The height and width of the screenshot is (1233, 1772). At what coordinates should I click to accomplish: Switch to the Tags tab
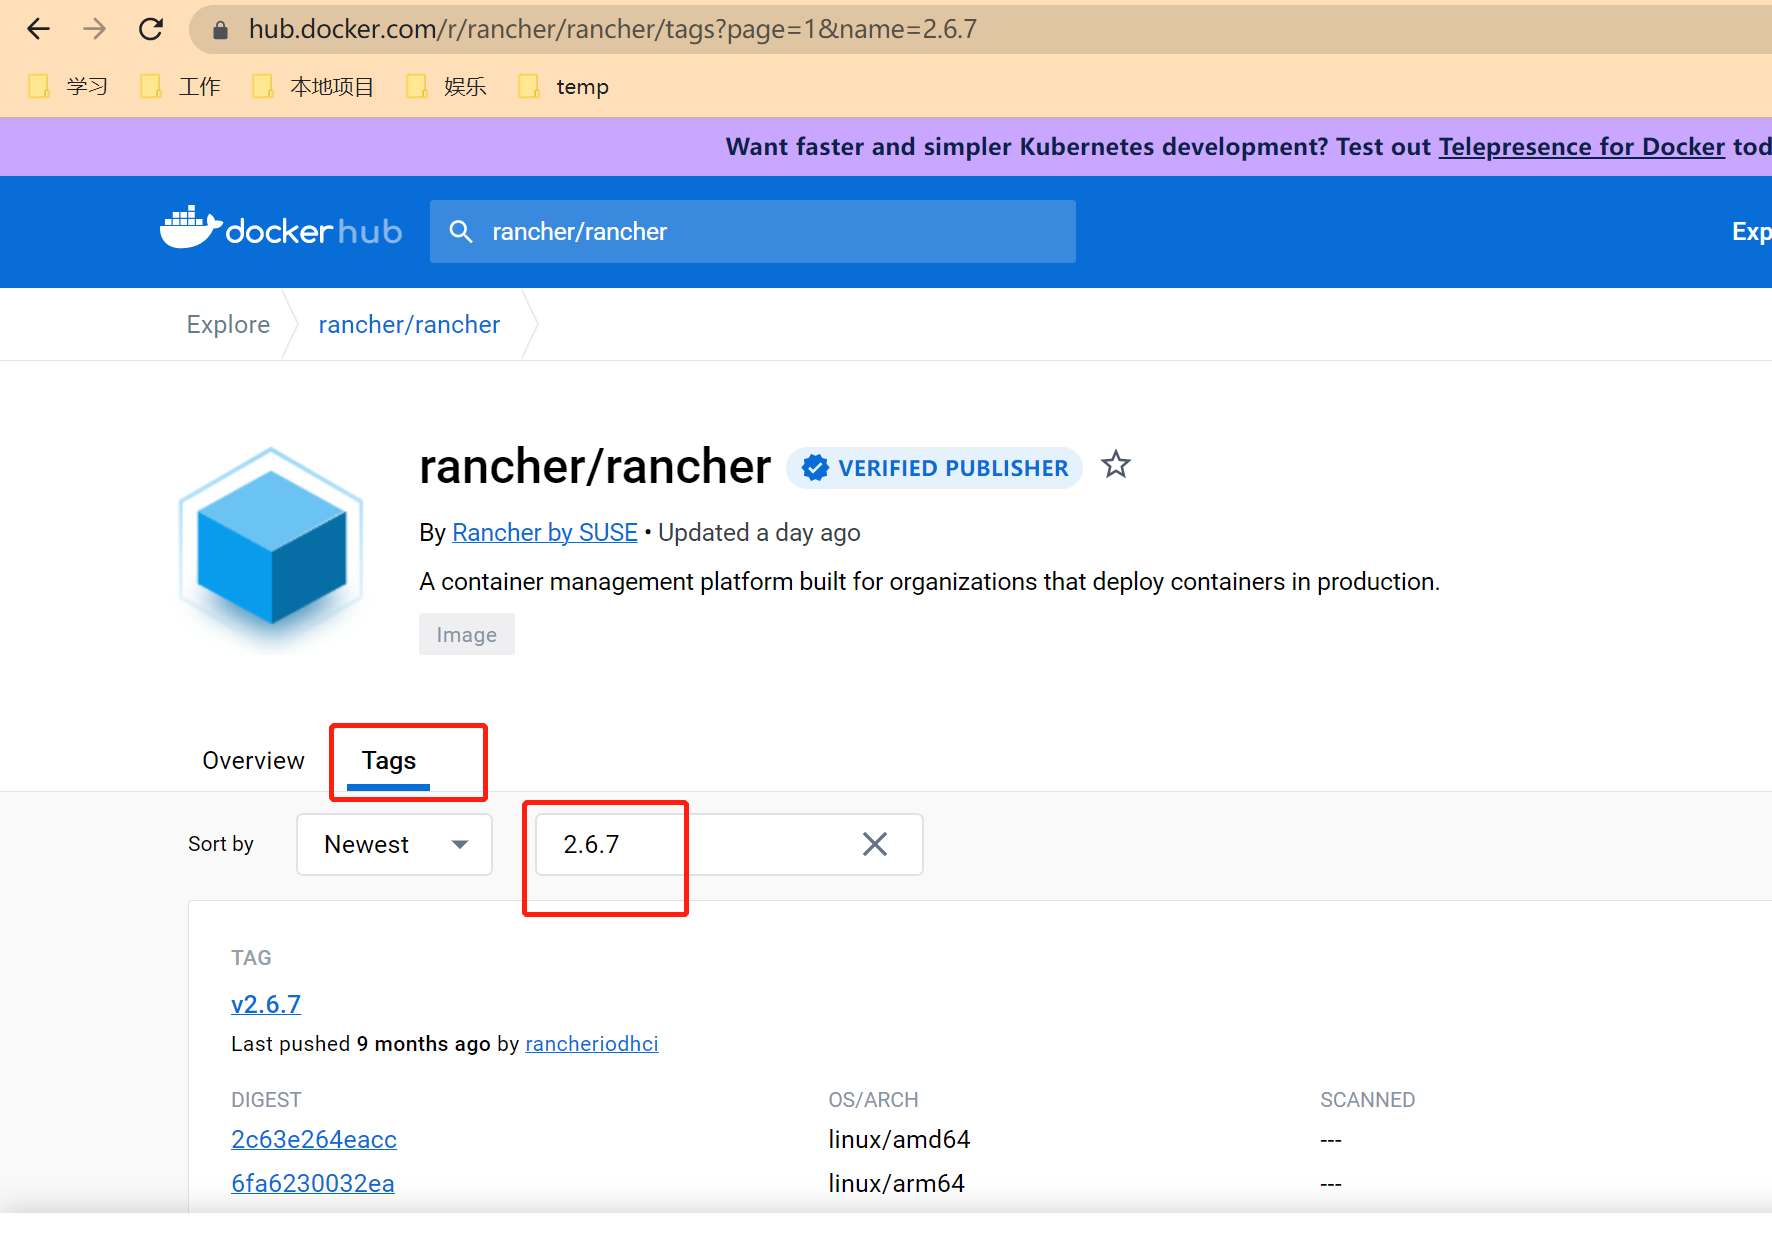[389, 761]
